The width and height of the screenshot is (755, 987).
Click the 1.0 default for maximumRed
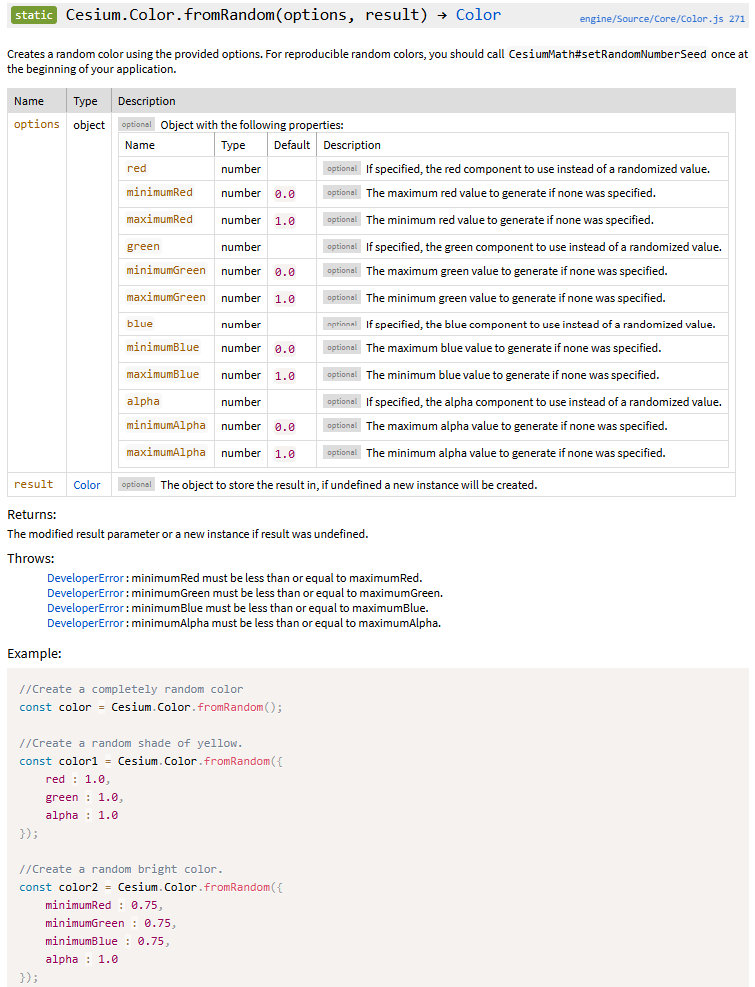(x=285, y=221)
